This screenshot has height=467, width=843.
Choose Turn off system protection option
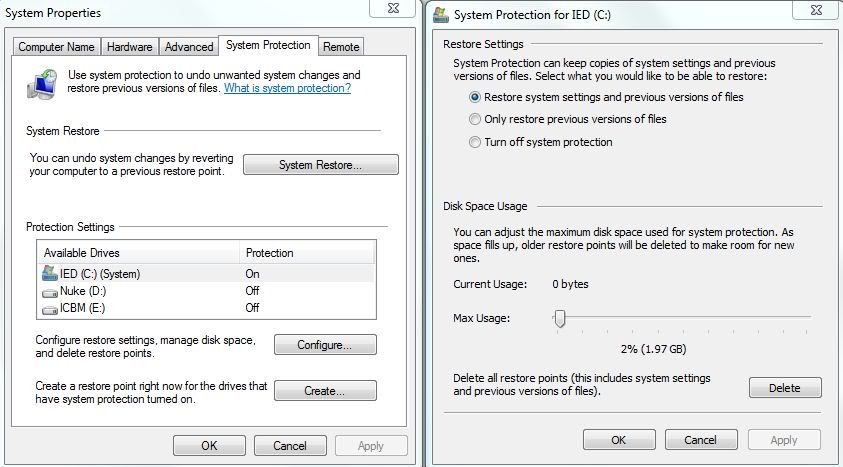point(475,142)
